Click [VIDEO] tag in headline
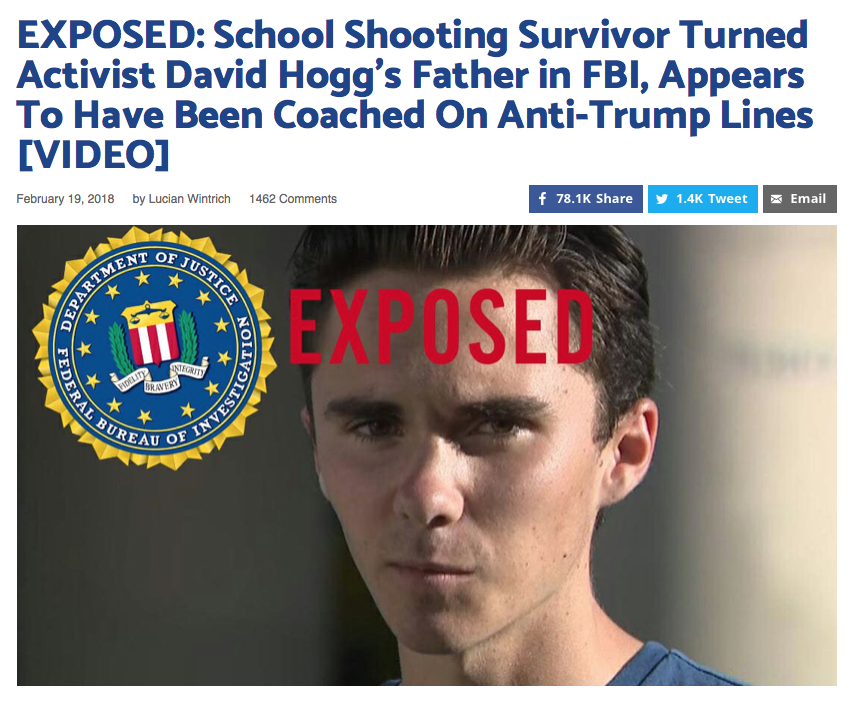The height and width of the screenshot is (703, 852). click(x=93, y=155)
